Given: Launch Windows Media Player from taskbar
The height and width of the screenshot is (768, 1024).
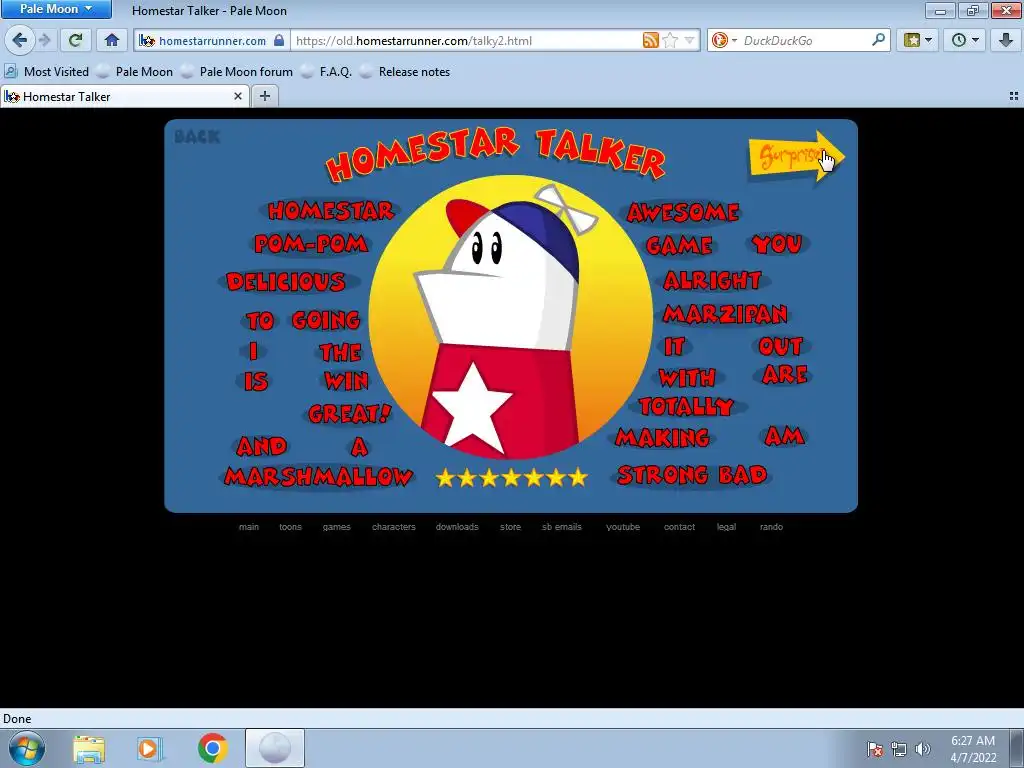Looking at the screenshot, I should pos(150,749).
